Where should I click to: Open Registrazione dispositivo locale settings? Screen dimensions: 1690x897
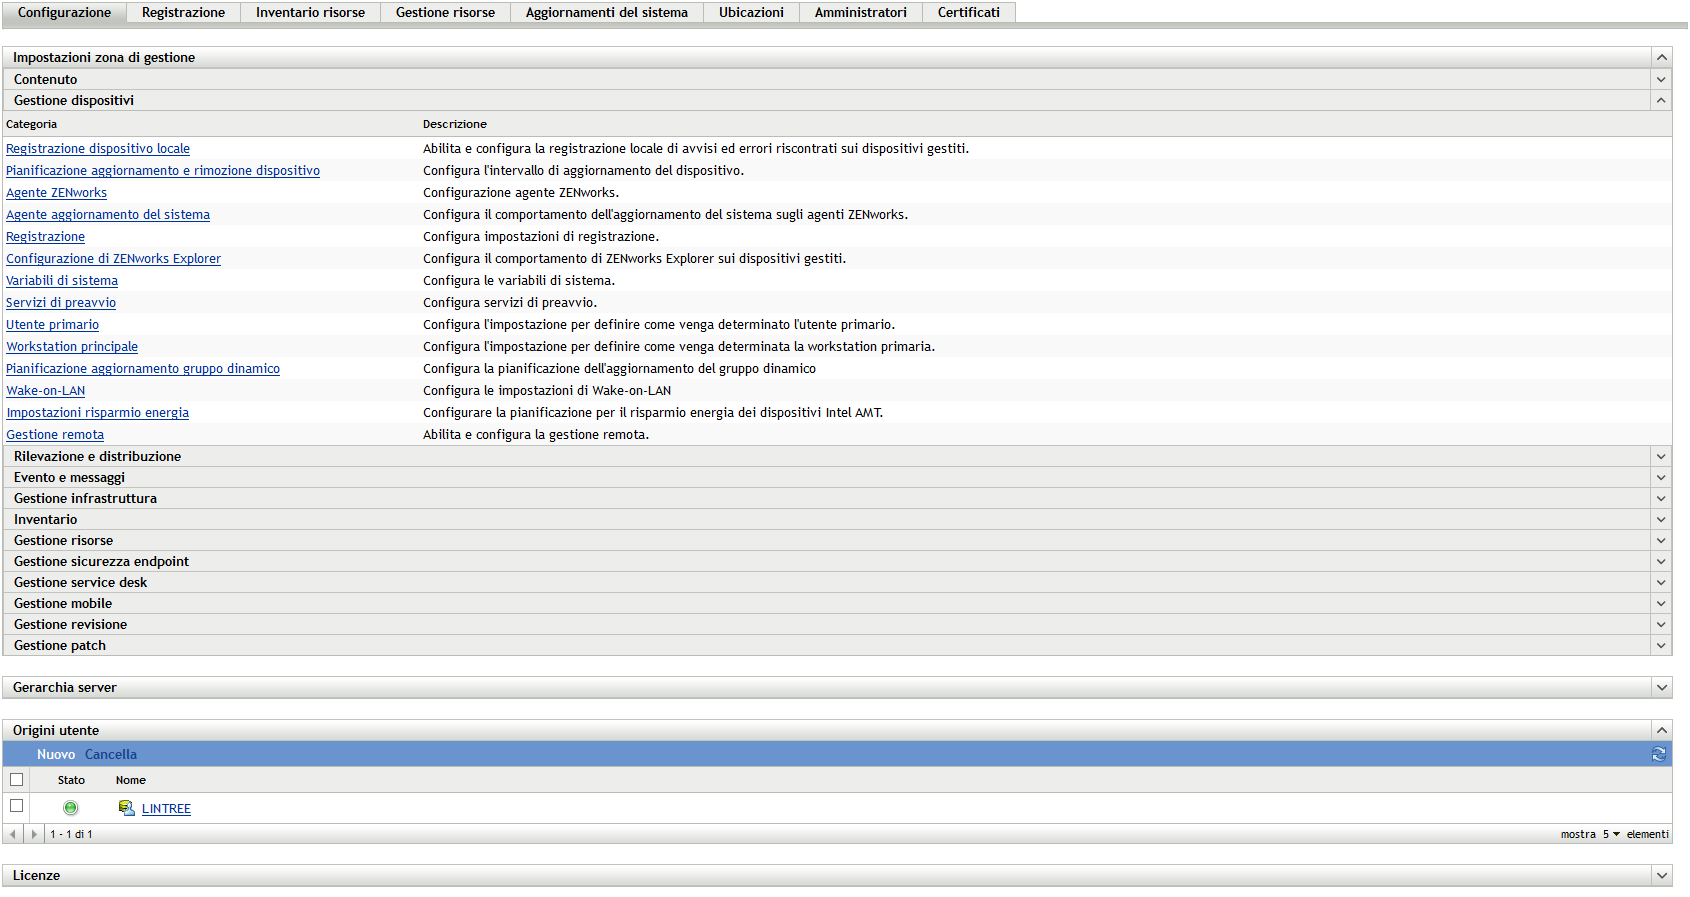[x=98, y=149]
